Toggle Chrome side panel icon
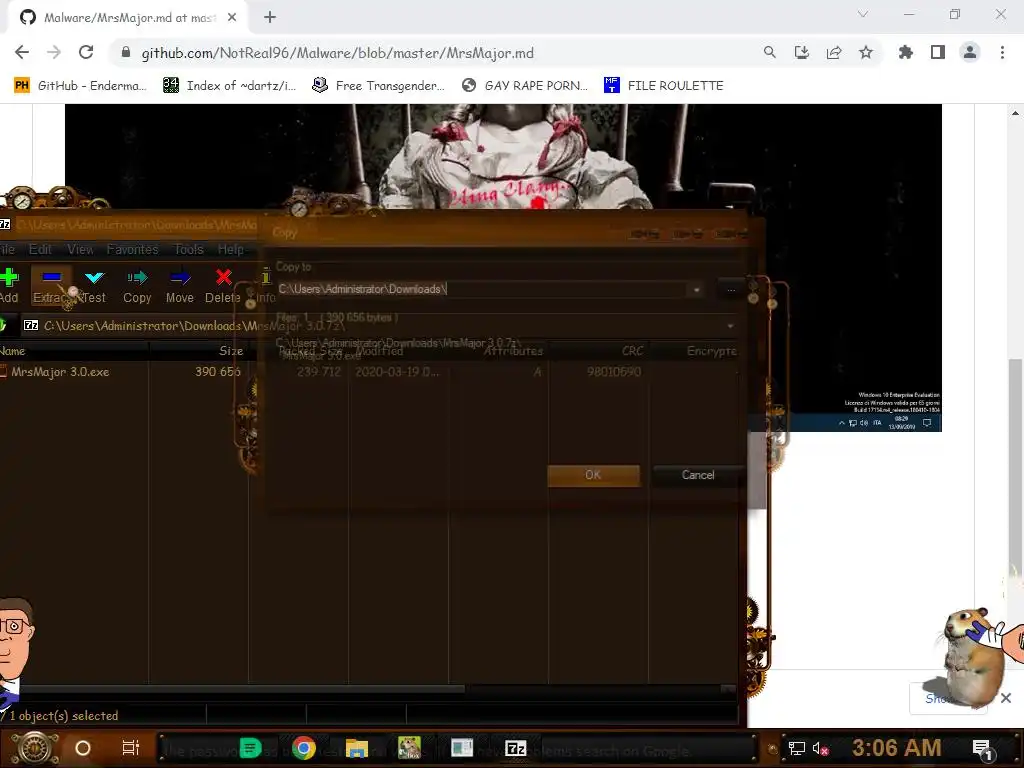Image resolution: width=1024 pixels, height=768 pixels. click(938, 52)
